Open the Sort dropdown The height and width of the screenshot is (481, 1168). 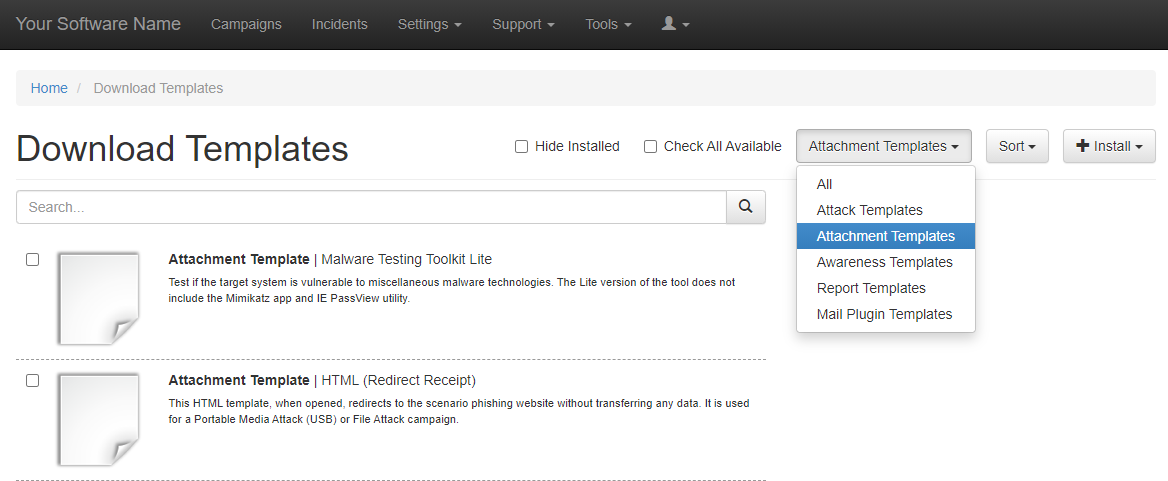[1016, 146]
